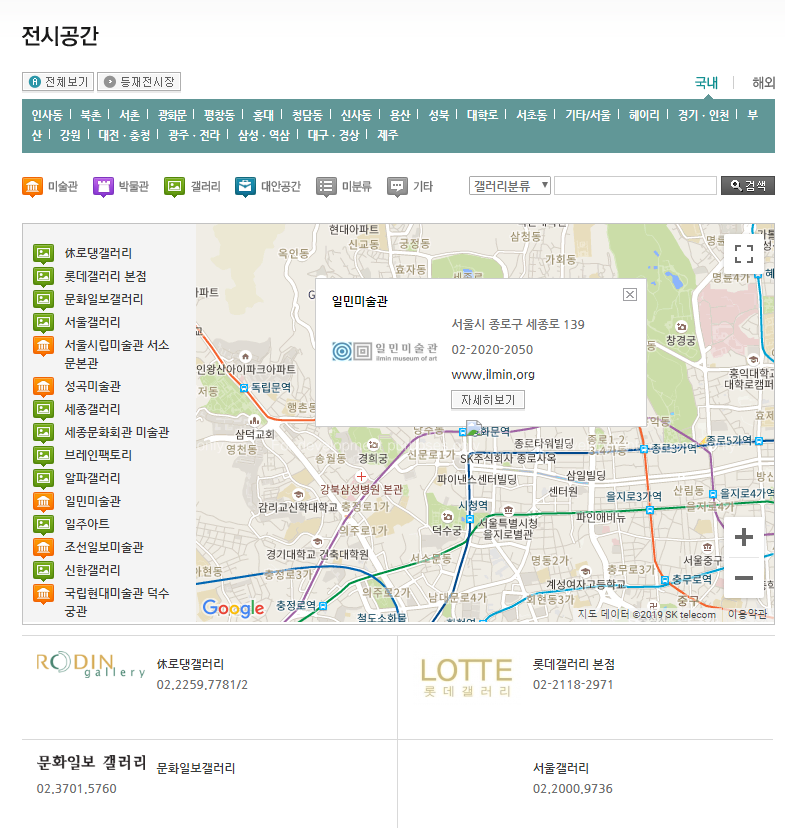Zoom out on the map with minus
The height and width of the screenshot is (828, 785).
(743, 578)
